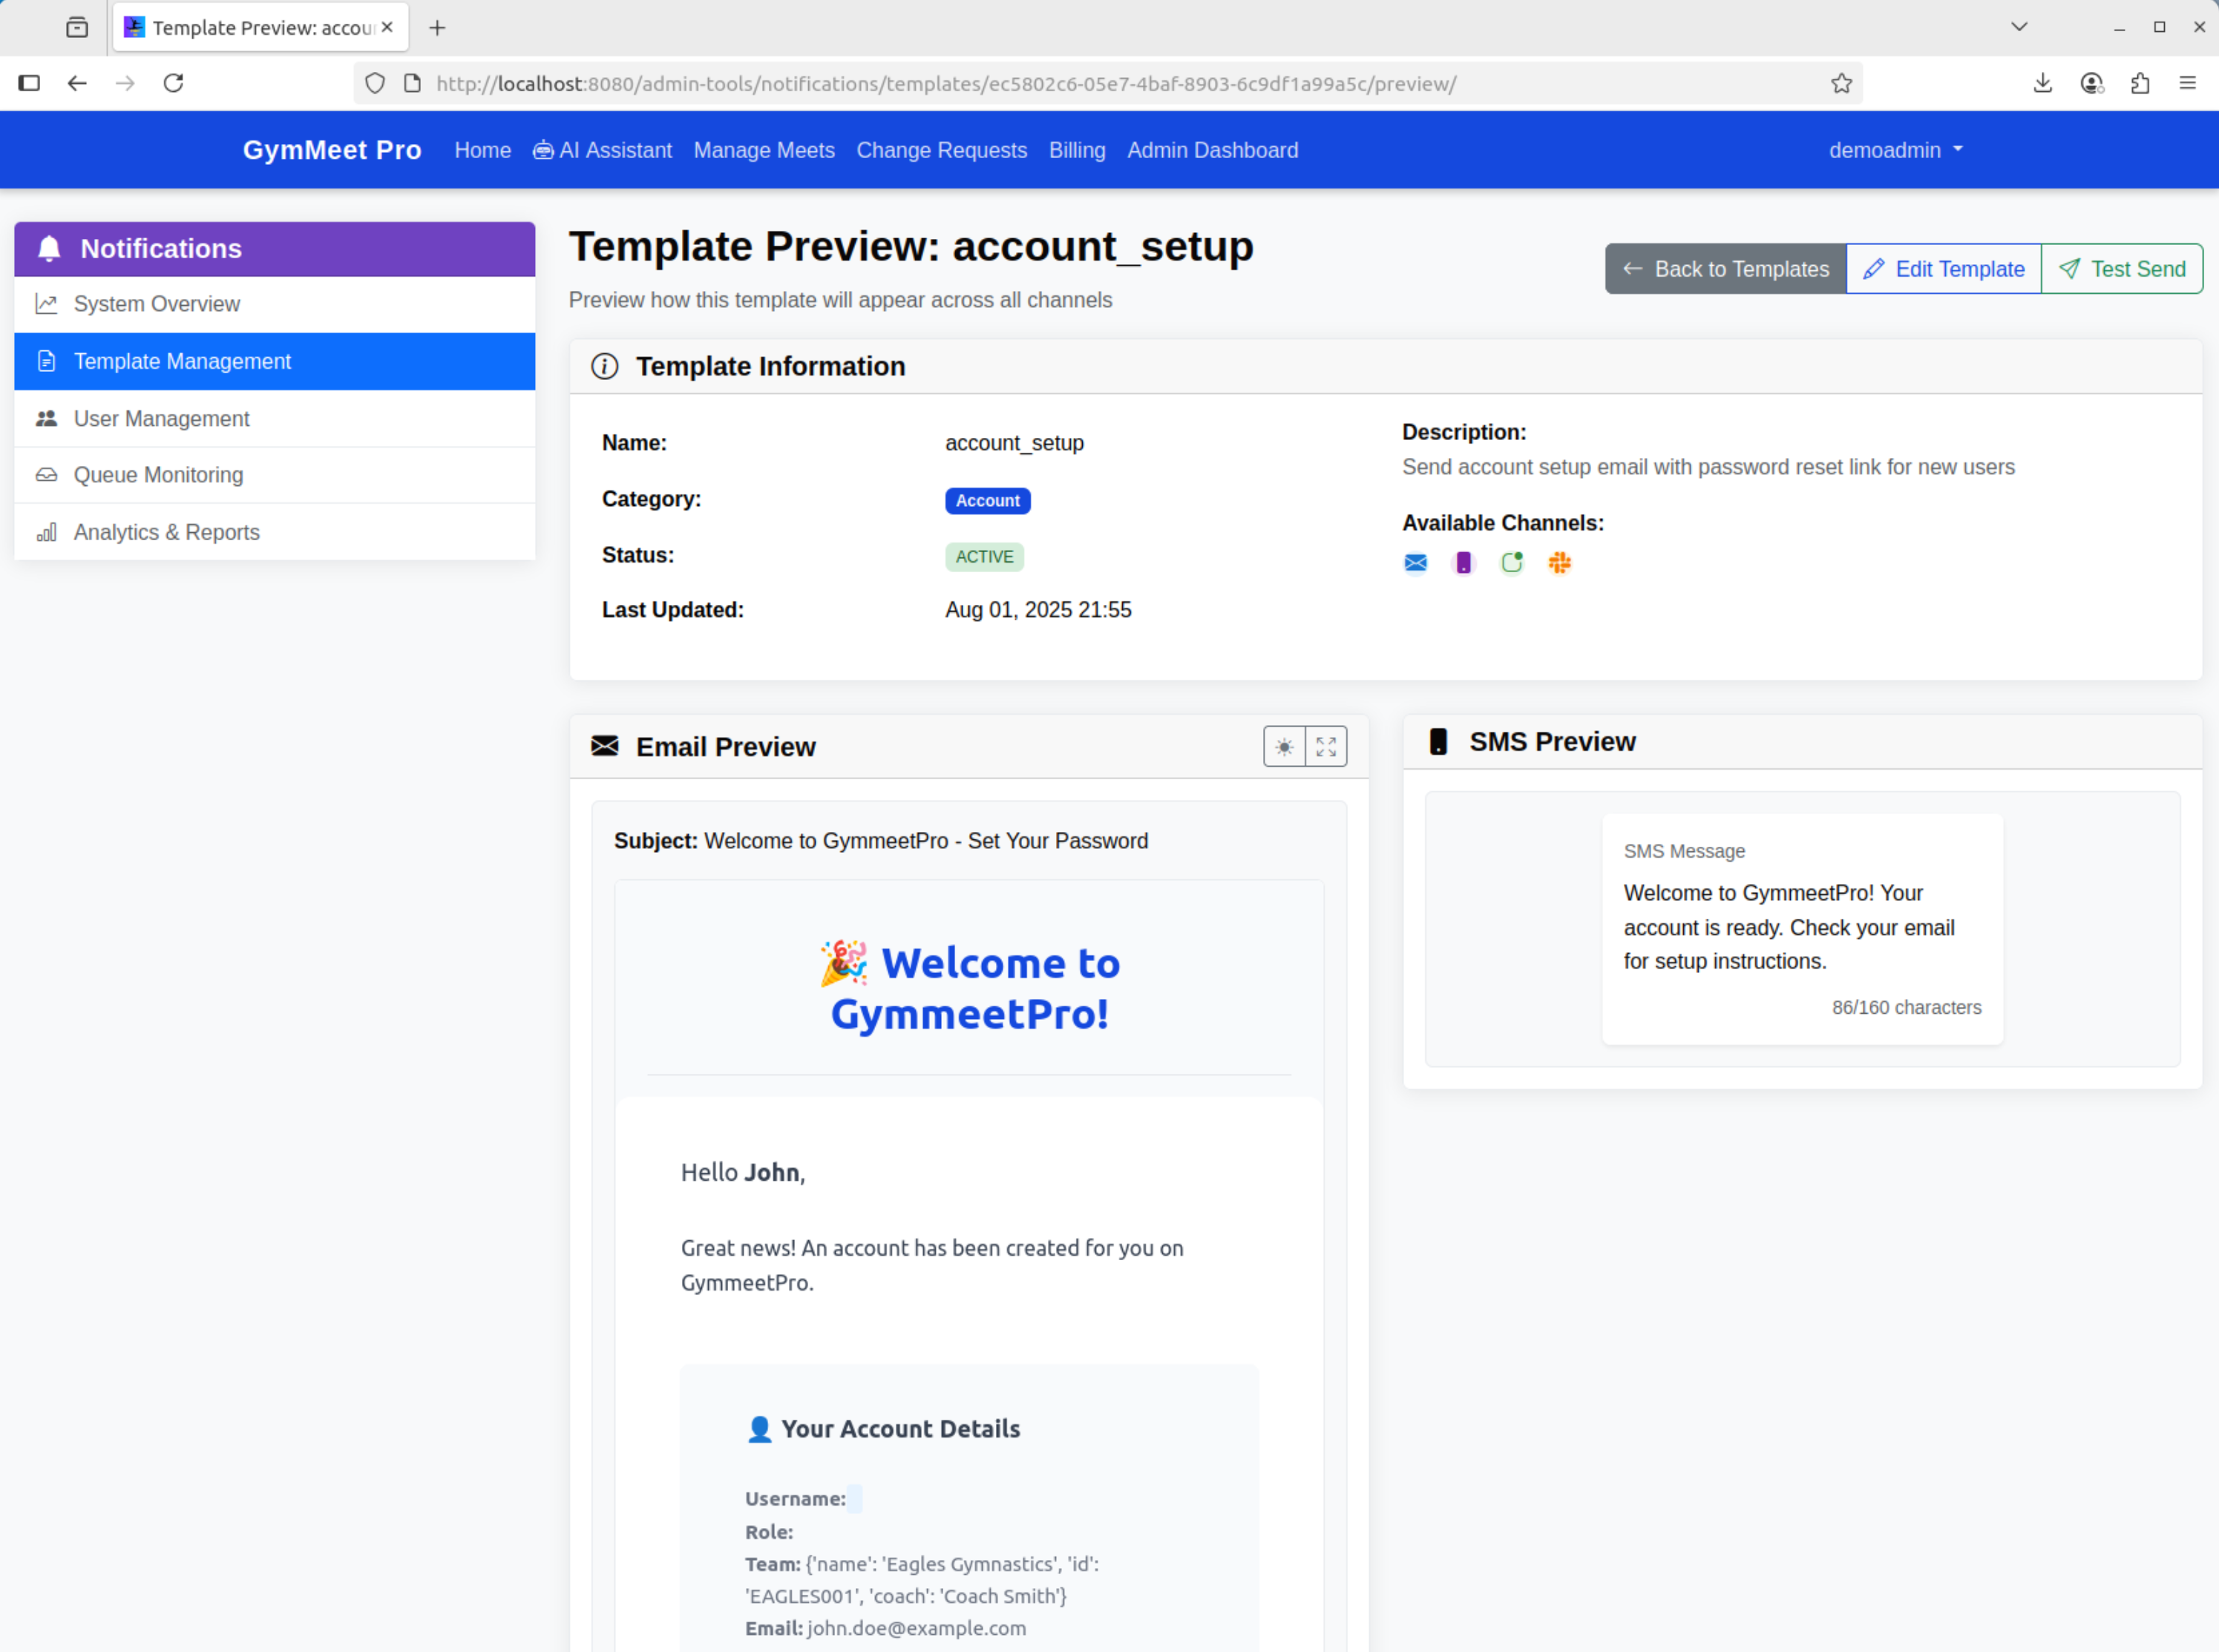Click the purple SMS channel phone icon
This screenshot has width=2219, height=1652.
coord(1463,563)
